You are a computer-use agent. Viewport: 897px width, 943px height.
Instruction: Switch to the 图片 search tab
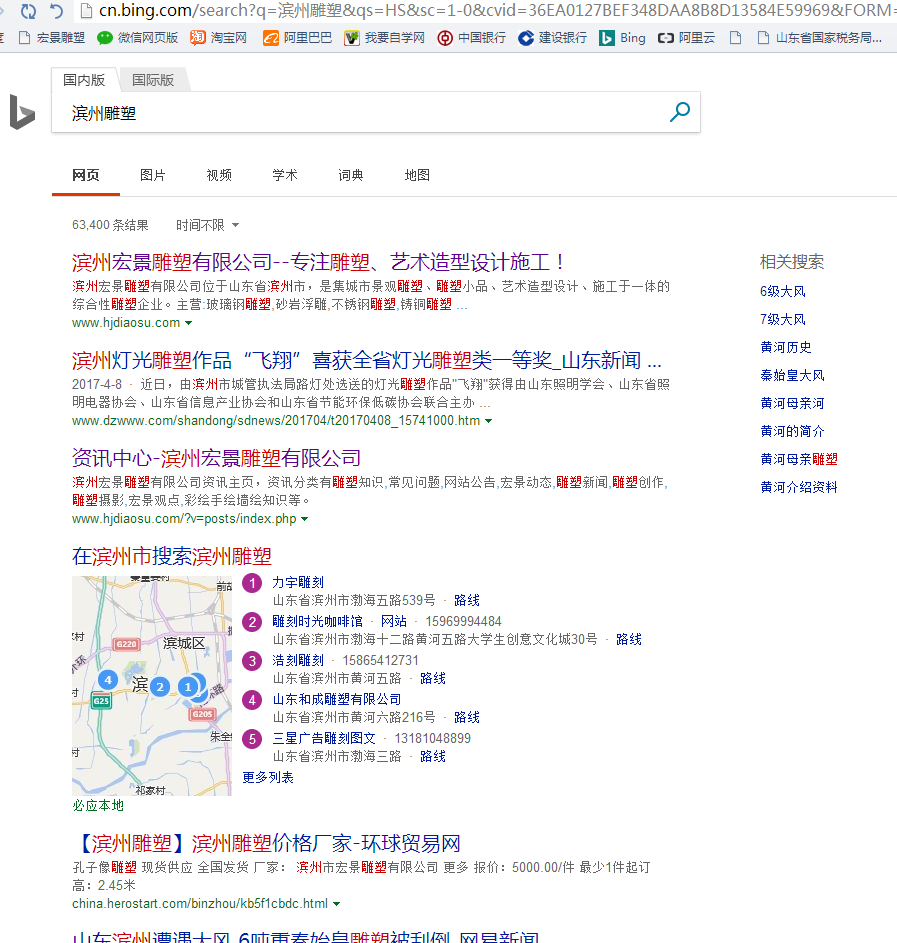[152, 175]
